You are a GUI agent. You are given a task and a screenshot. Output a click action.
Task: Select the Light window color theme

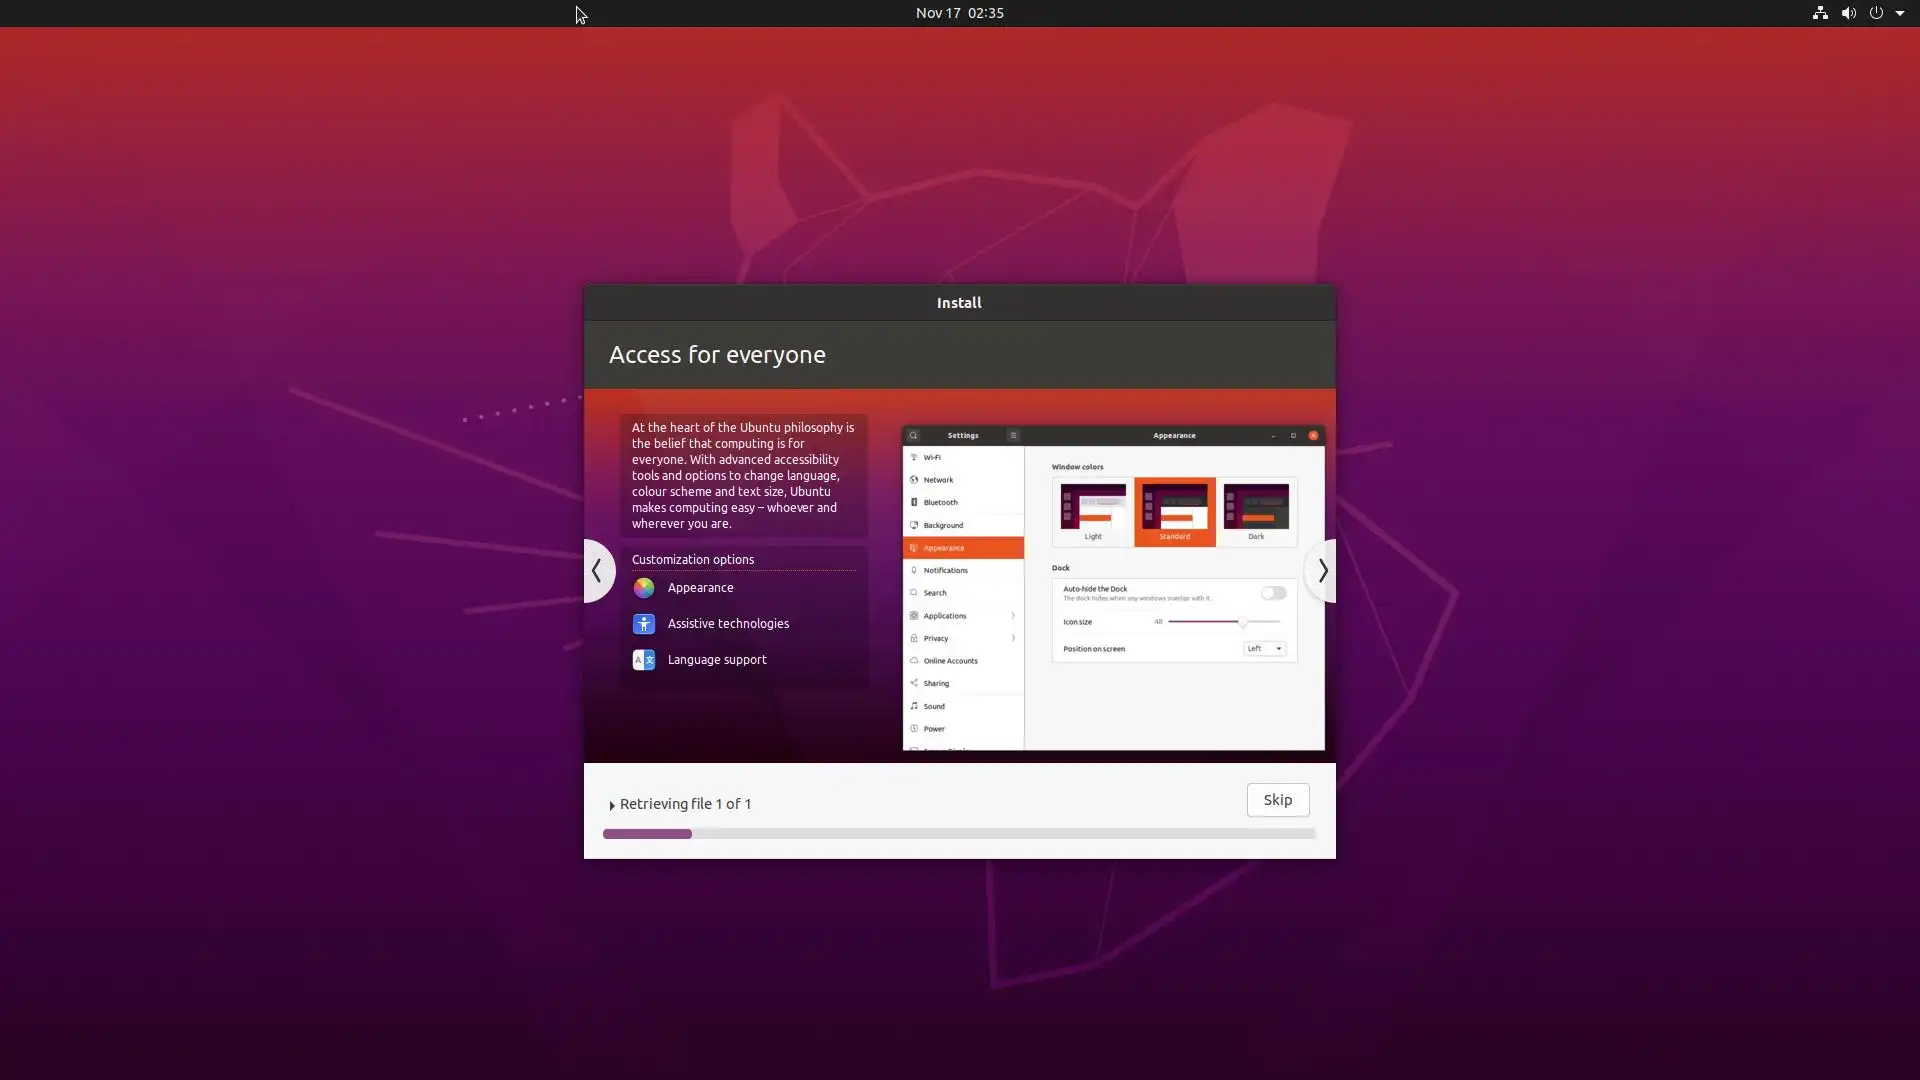pos(1093,512)
